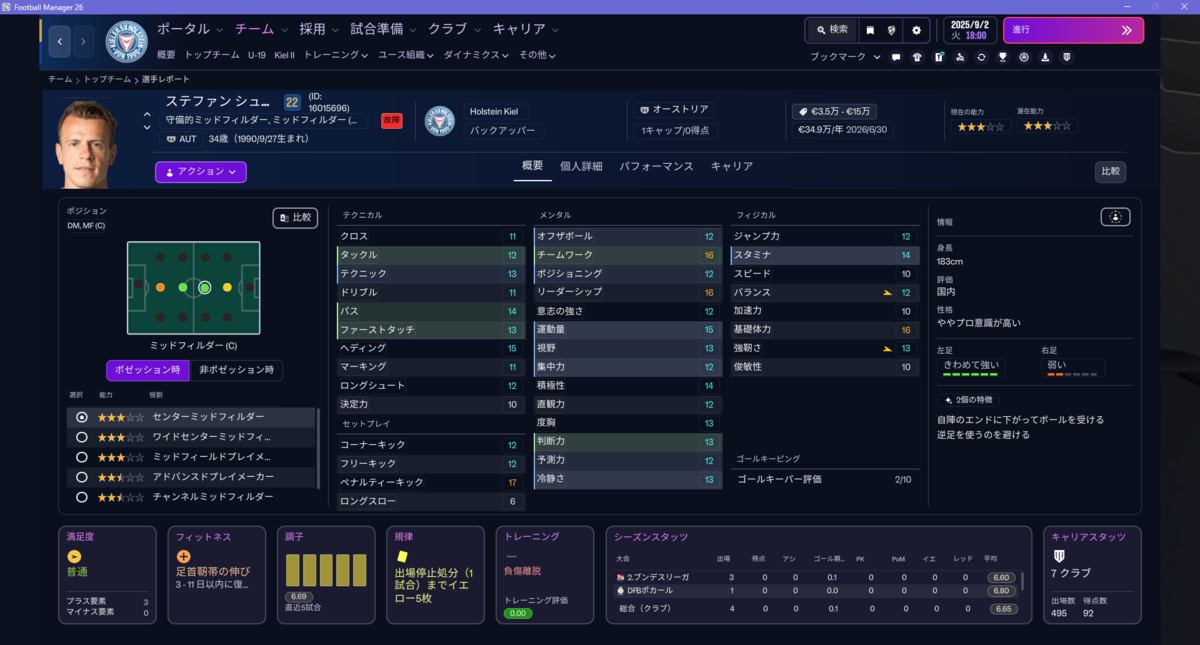Open the round badge shortcut icon
The width and height of the screenshot is (1200, 645).
1024,57
